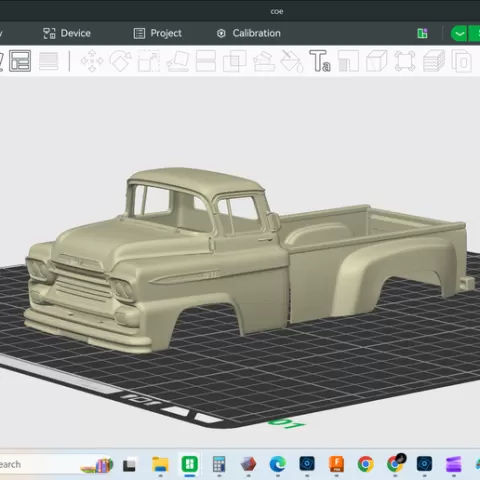
Task: Click the Calibration tab's gear icon
Action: click(x=221, y=33)
